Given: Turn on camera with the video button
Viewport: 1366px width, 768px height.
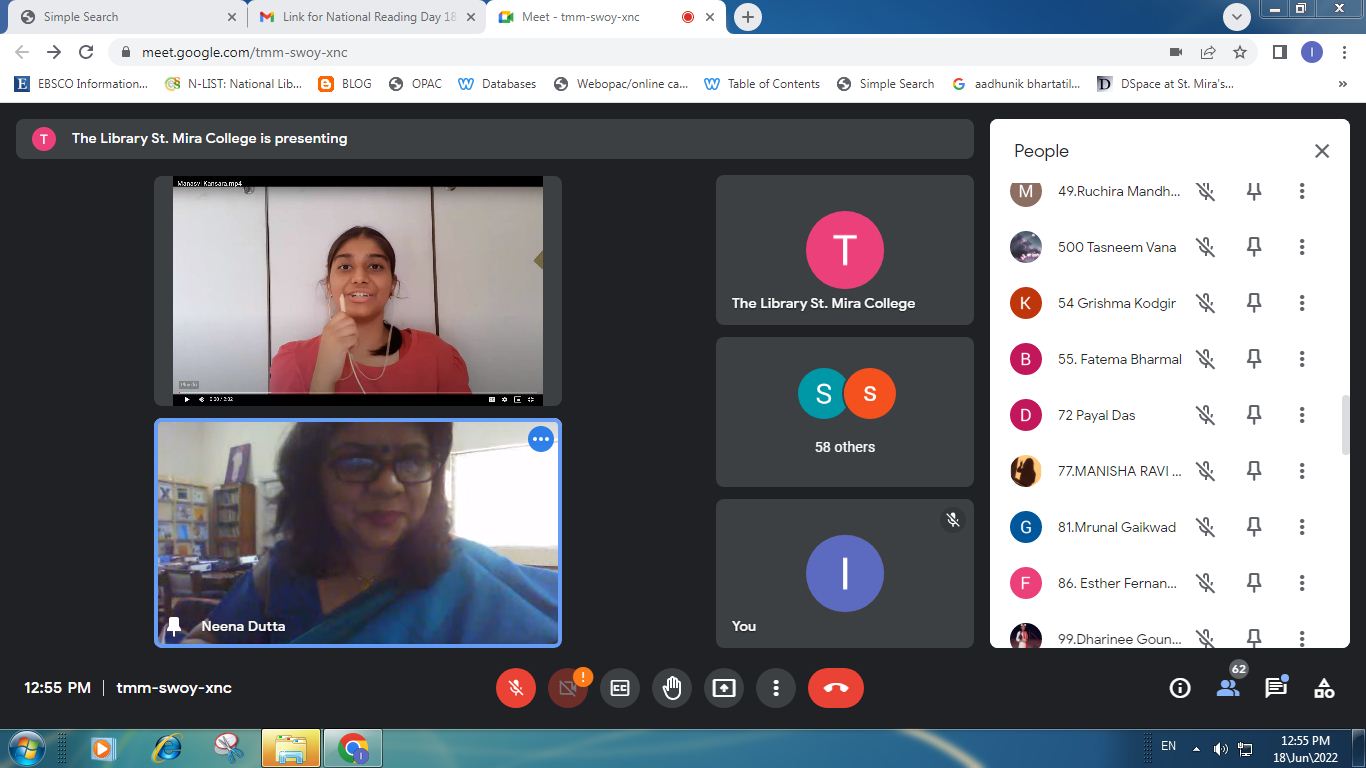Looking at the screenshot, I should 568,688.
